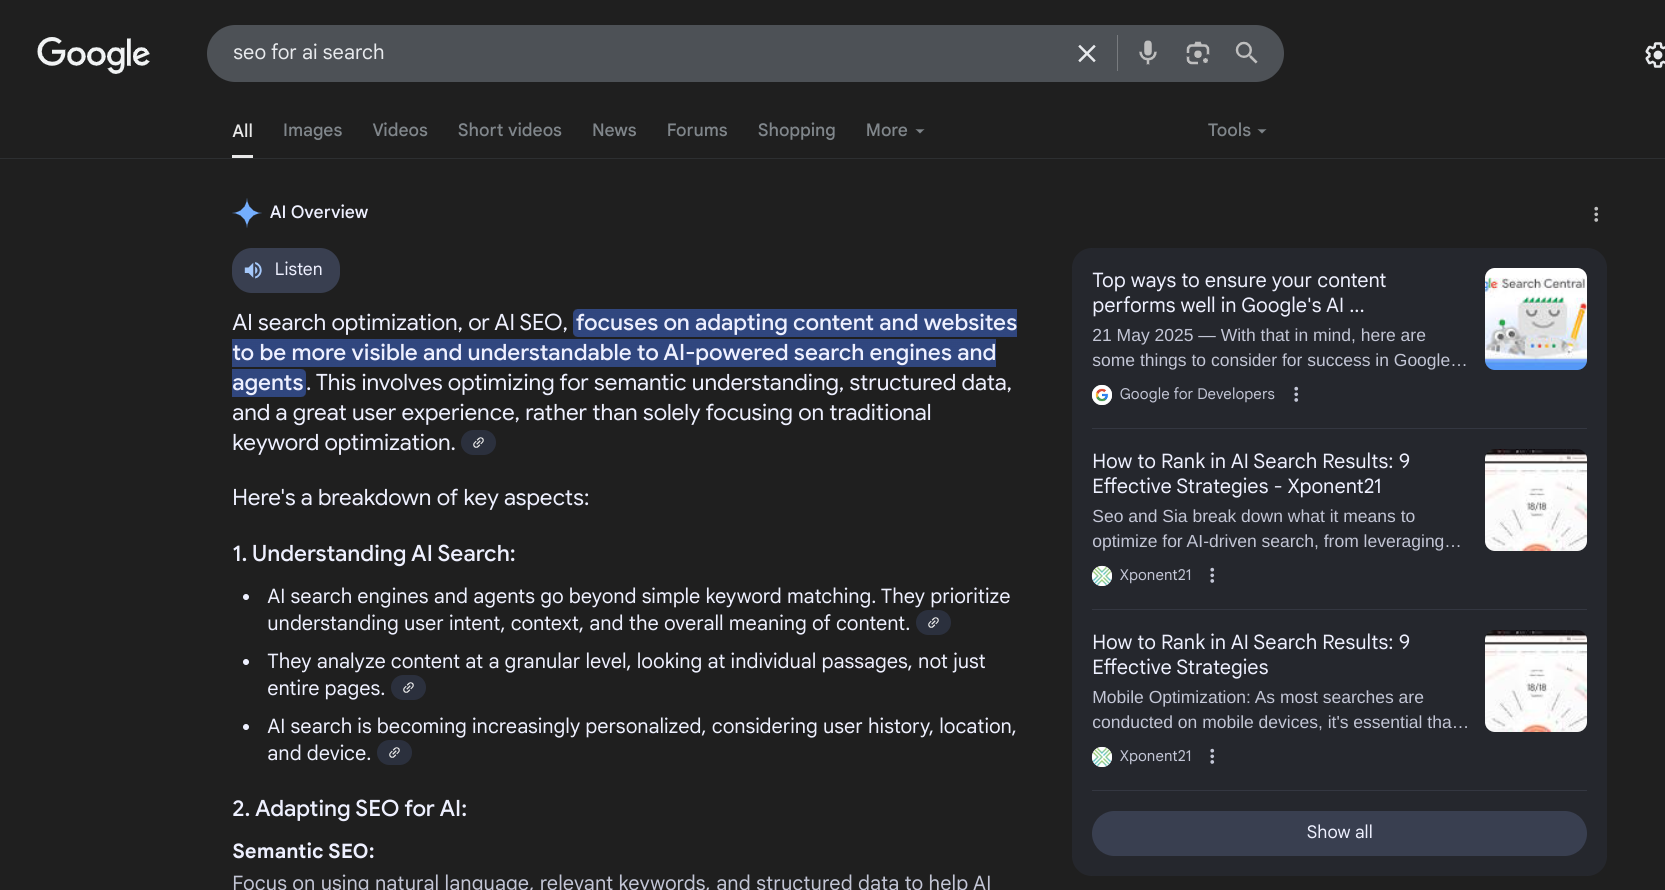Click the magnifying glass search icon
The height and width of the screenshot is (890, 1665).
(x=1246, y=52)
